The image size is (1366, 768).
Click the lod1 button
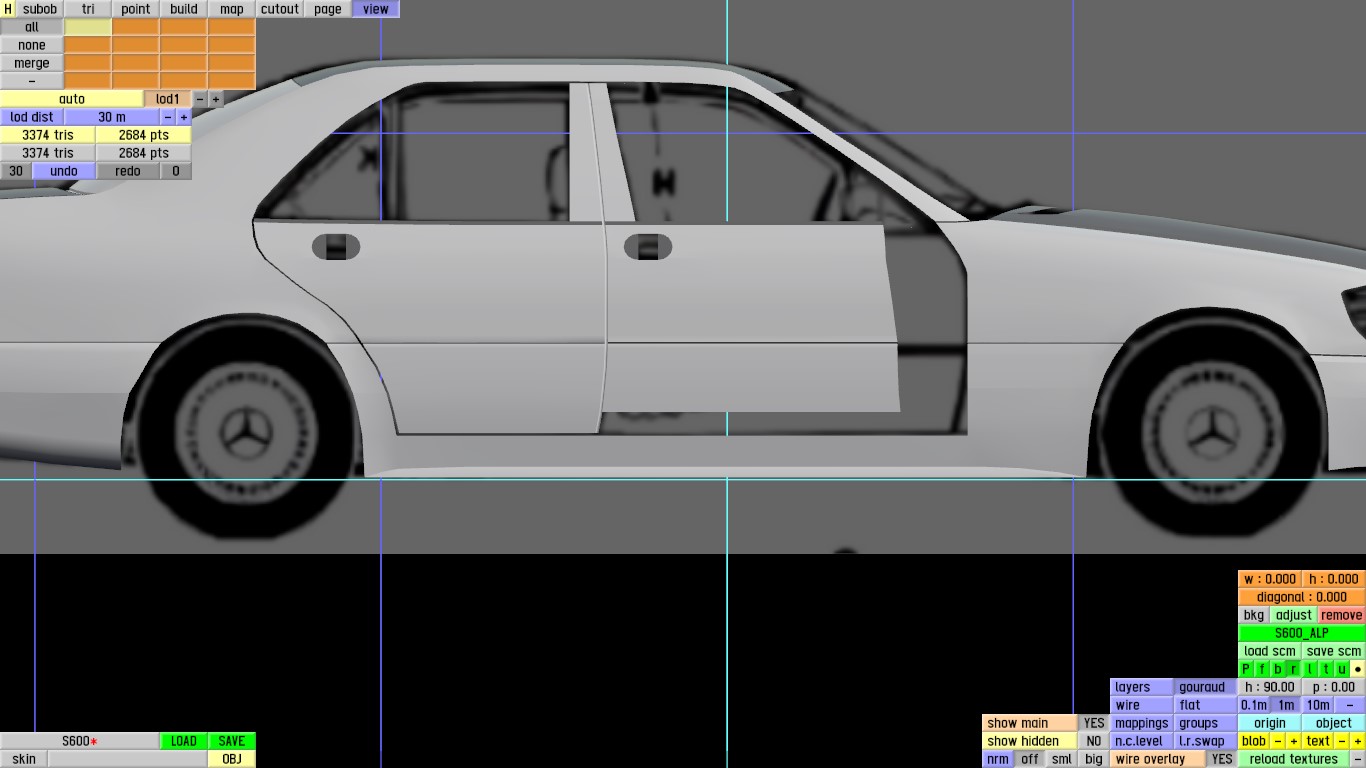pyautogui.click(x=168, y=99)
